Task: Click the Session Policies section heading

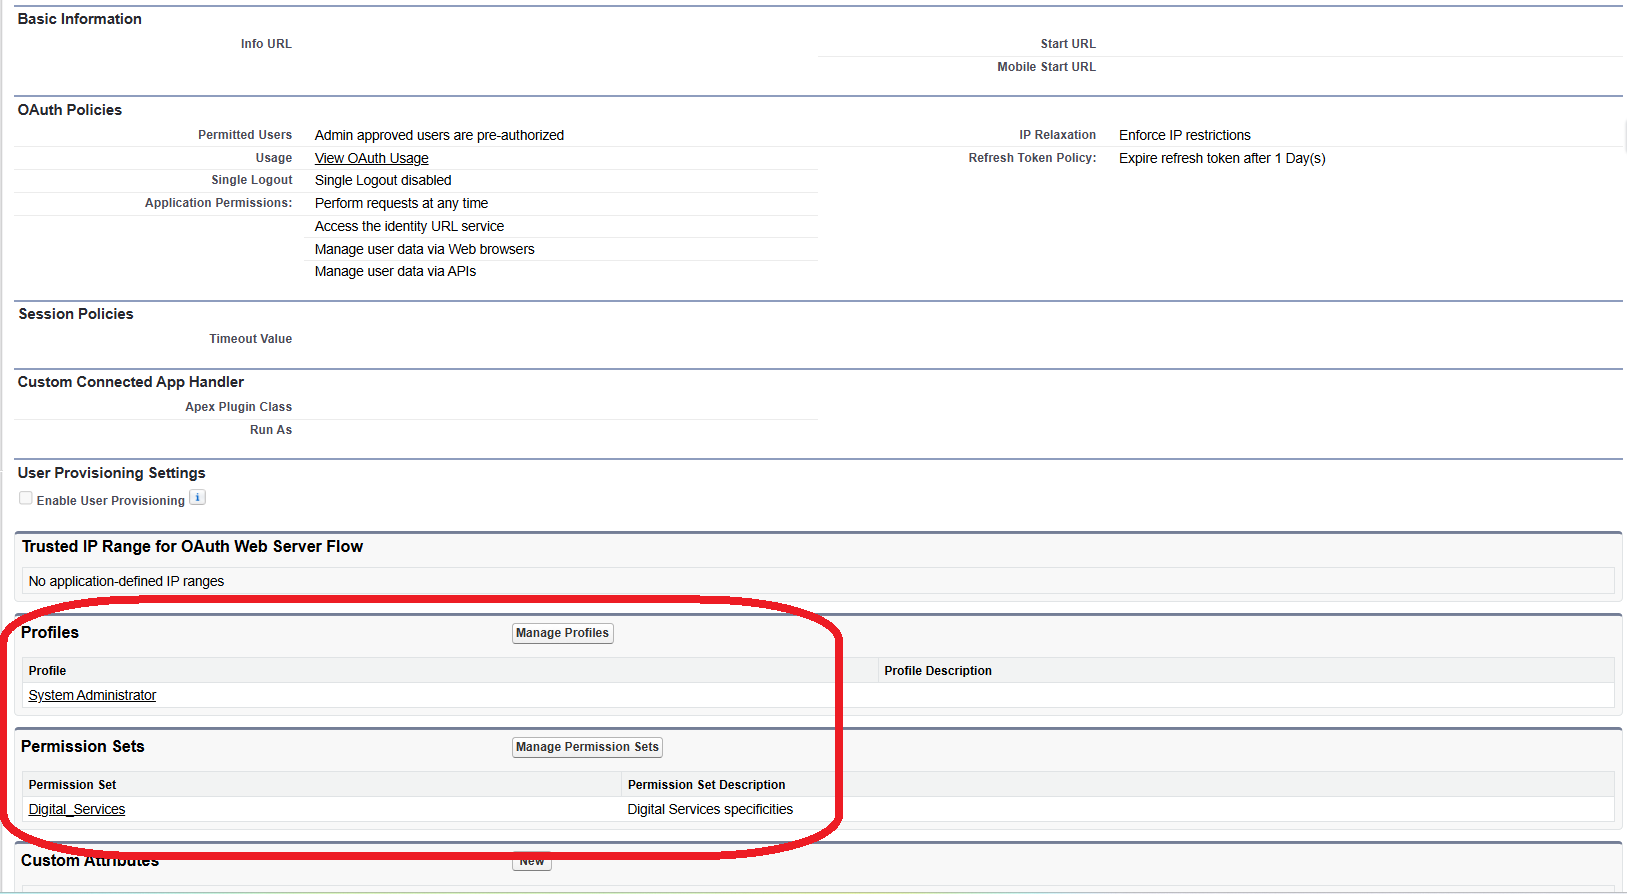Action: point(76,314)
